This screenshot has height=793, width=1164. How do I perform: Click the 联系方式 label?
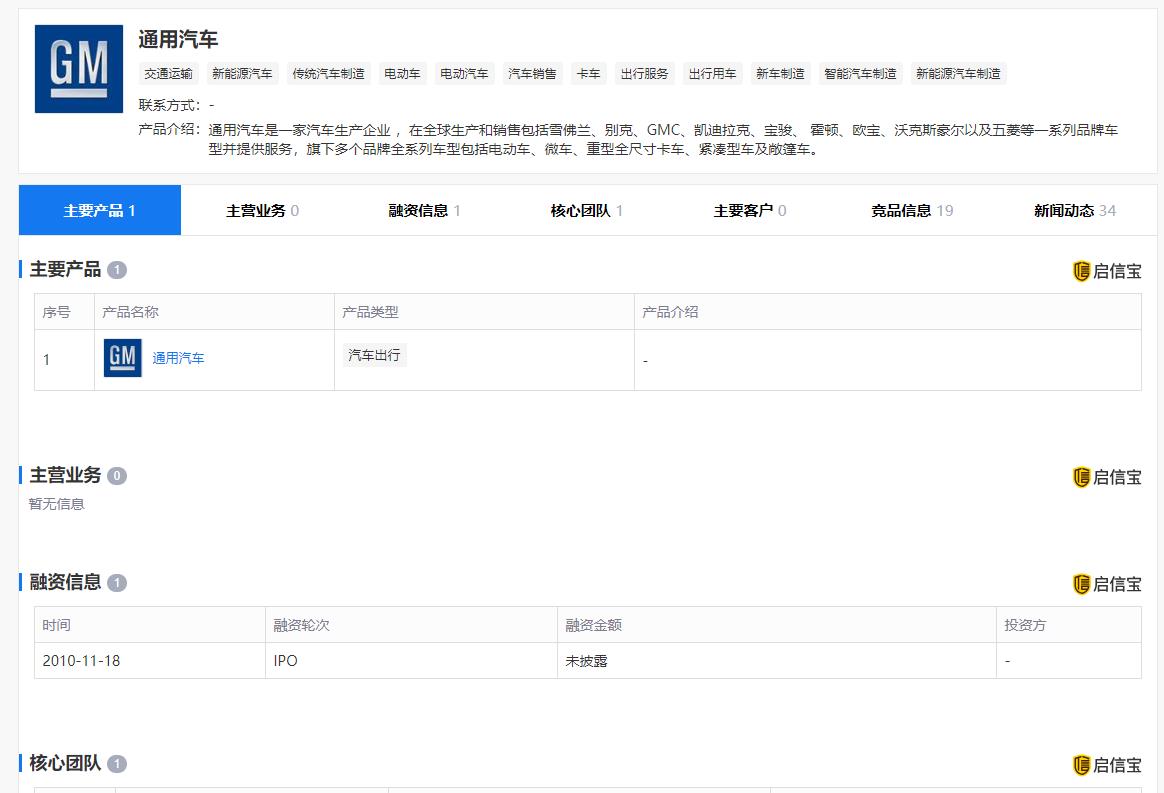coord(169,105)
